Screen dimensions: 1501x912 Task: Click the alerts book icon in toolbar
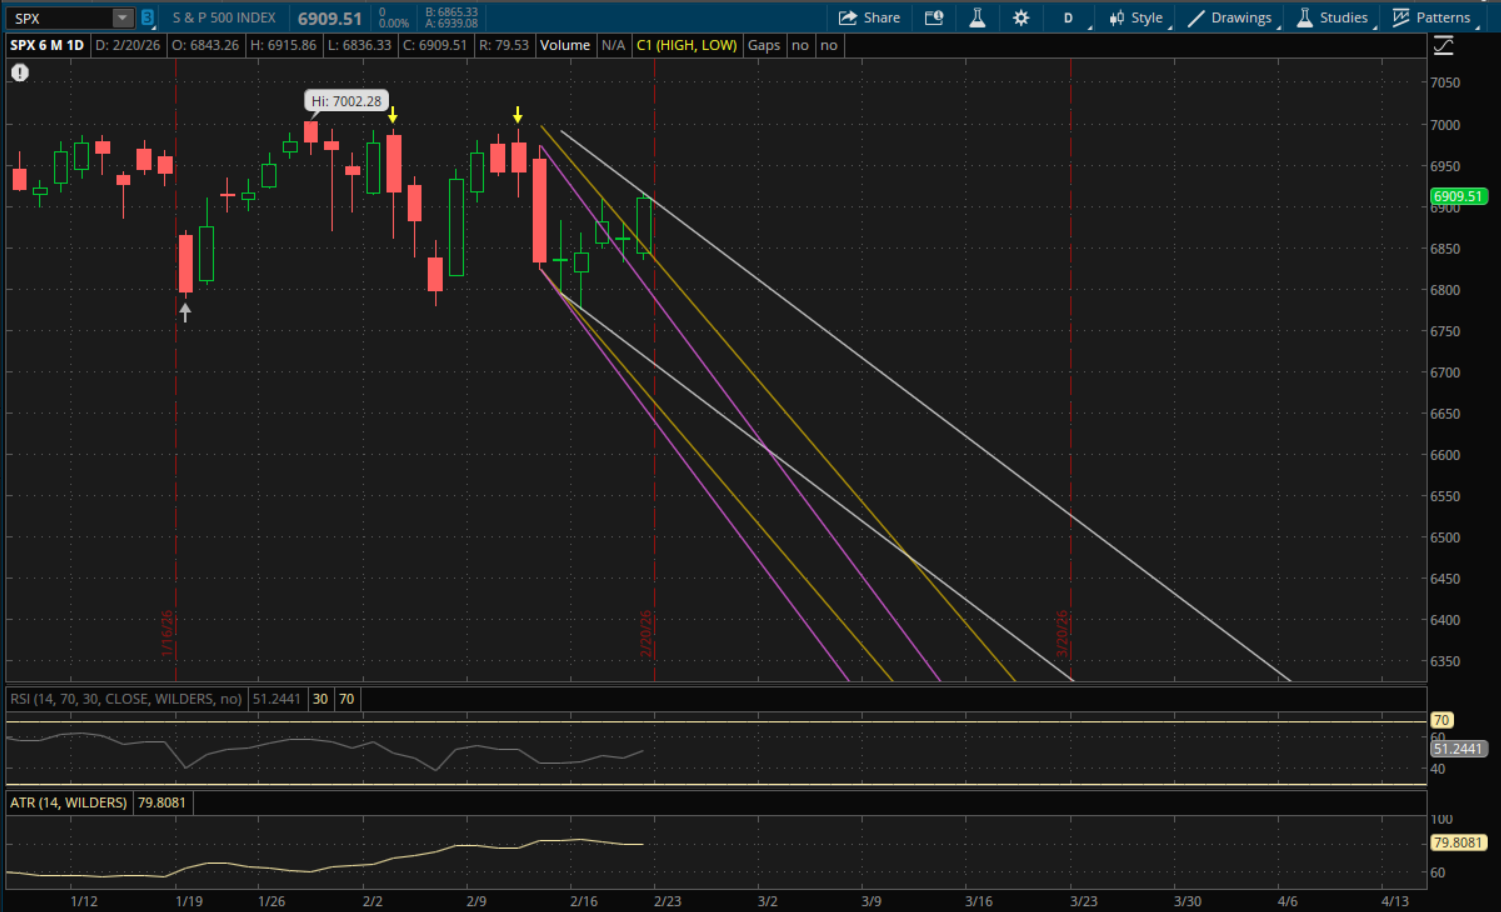[934, 18]
